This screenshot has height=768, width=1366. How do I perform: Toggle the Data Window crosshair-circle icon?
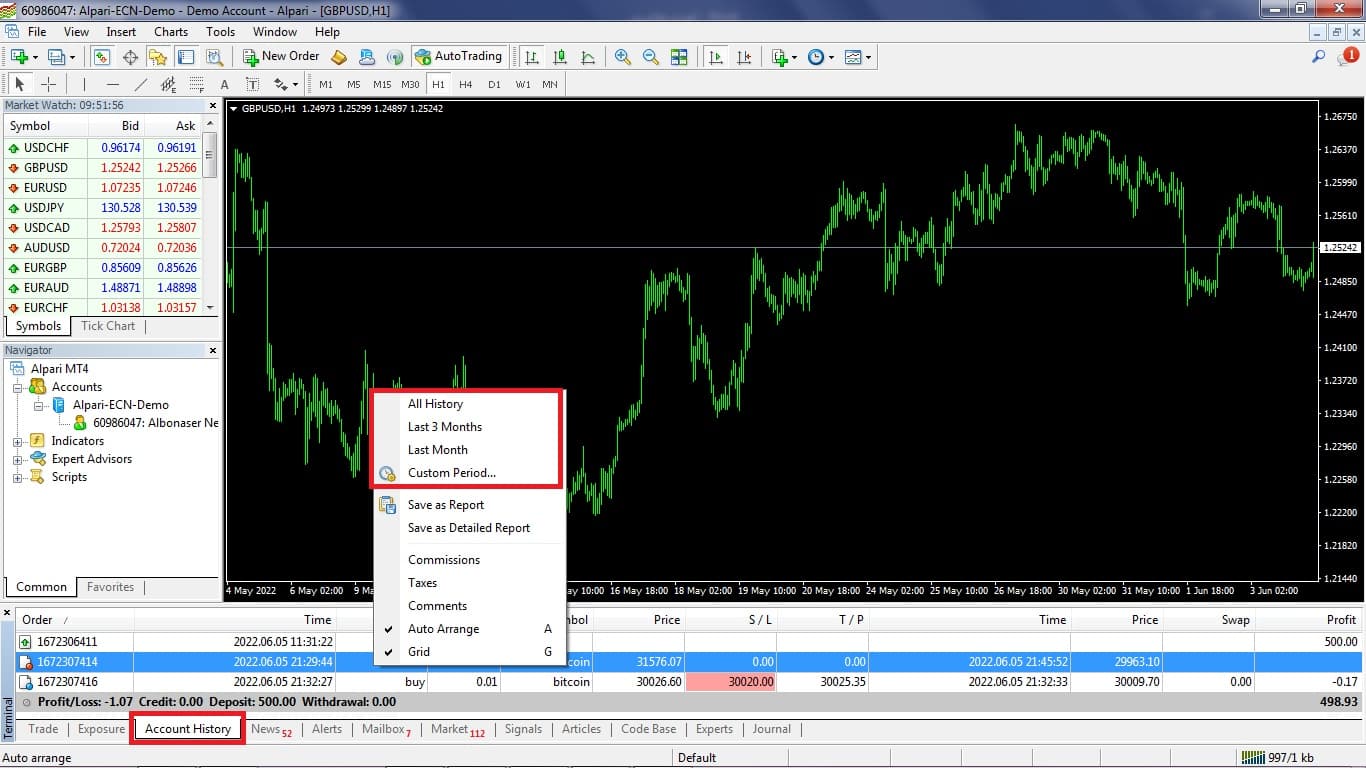[x=130, y=57]
